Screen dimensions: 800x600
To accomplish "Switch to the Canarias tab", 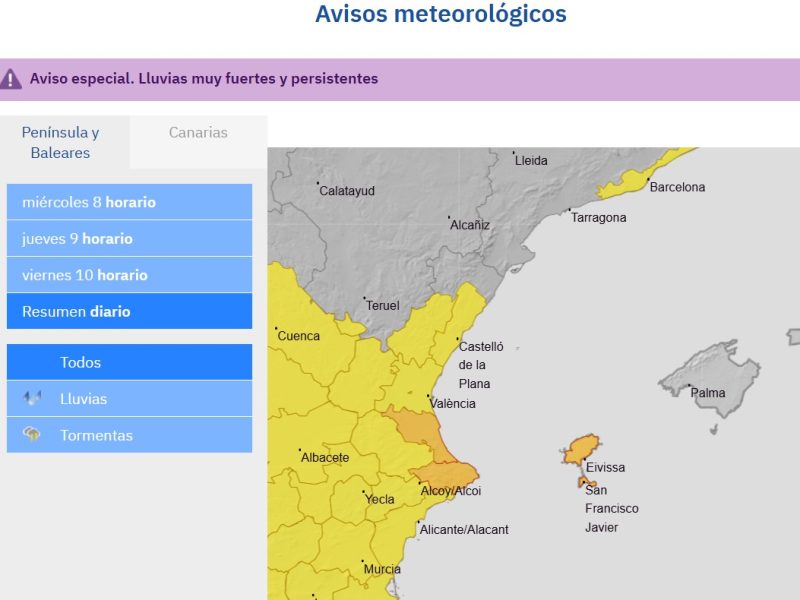I will click(x=198, y=133).
